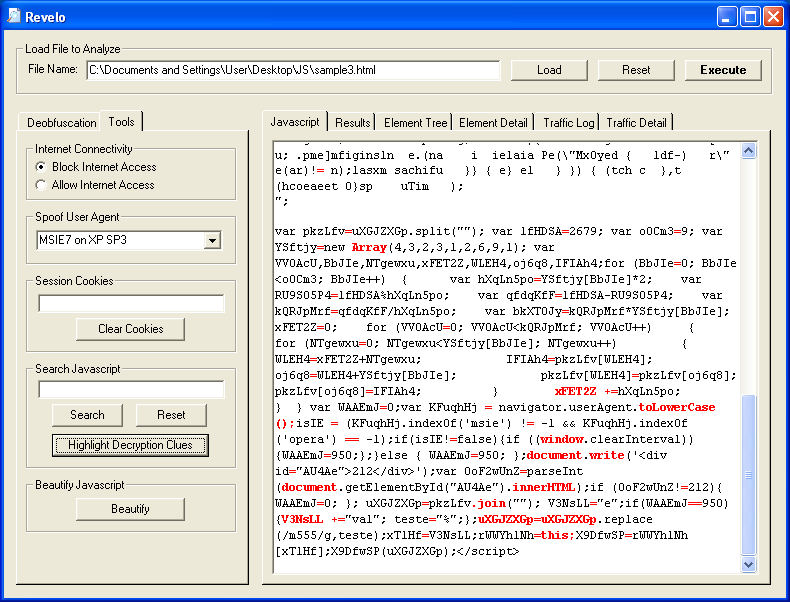Reset the loaded file
Screen dimensions: 790x602
click(x=636, y=70)
